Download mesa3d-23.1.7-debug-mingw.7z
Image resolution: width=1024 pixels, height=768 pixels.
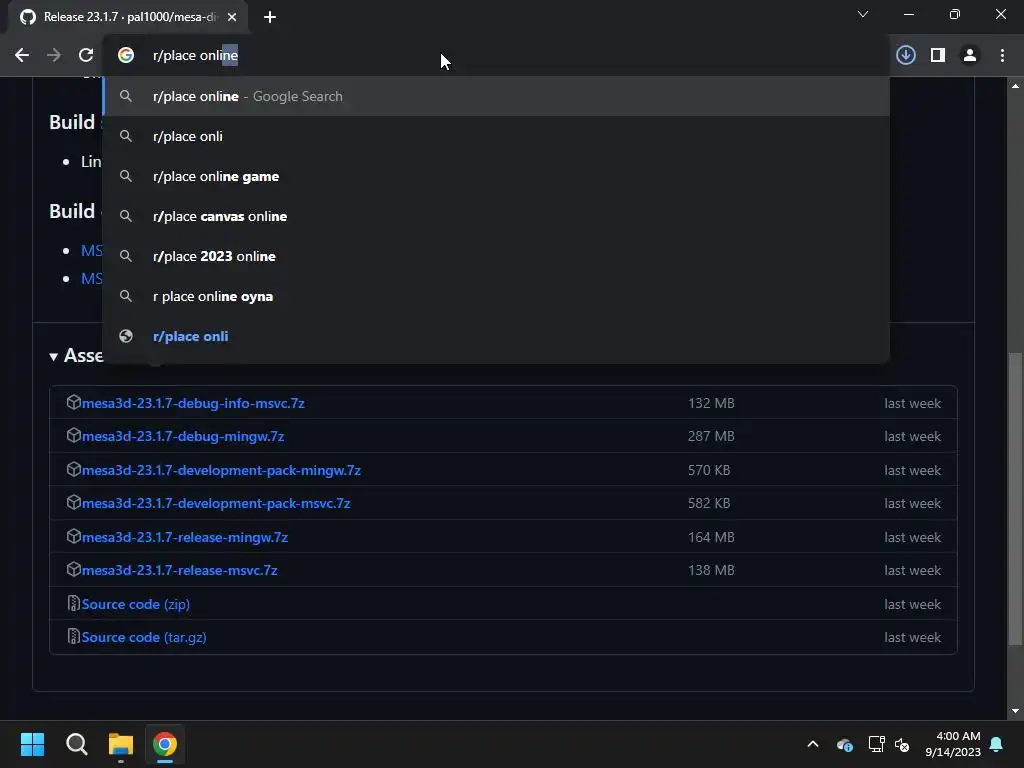pyautogui.click(x=183, y=436)
